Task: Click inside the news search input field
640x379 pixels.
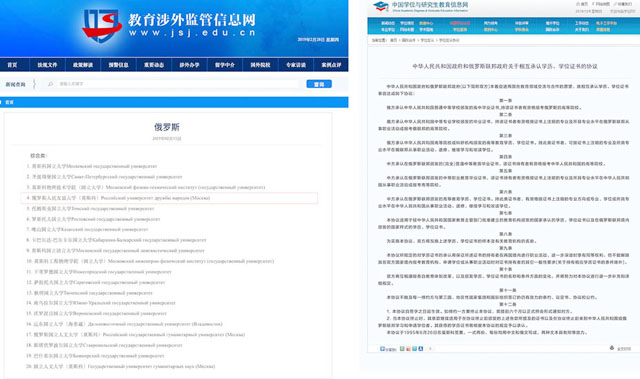Action: [x=176, y=84]
